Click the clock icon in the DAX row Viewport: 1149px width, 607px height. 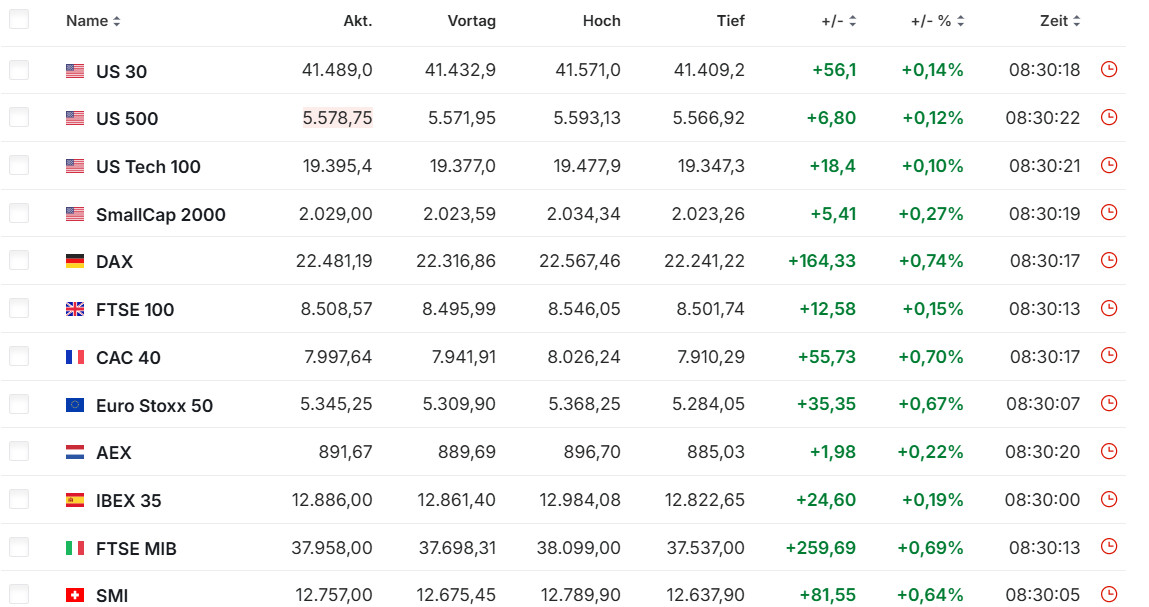(x=1108, y=260)
